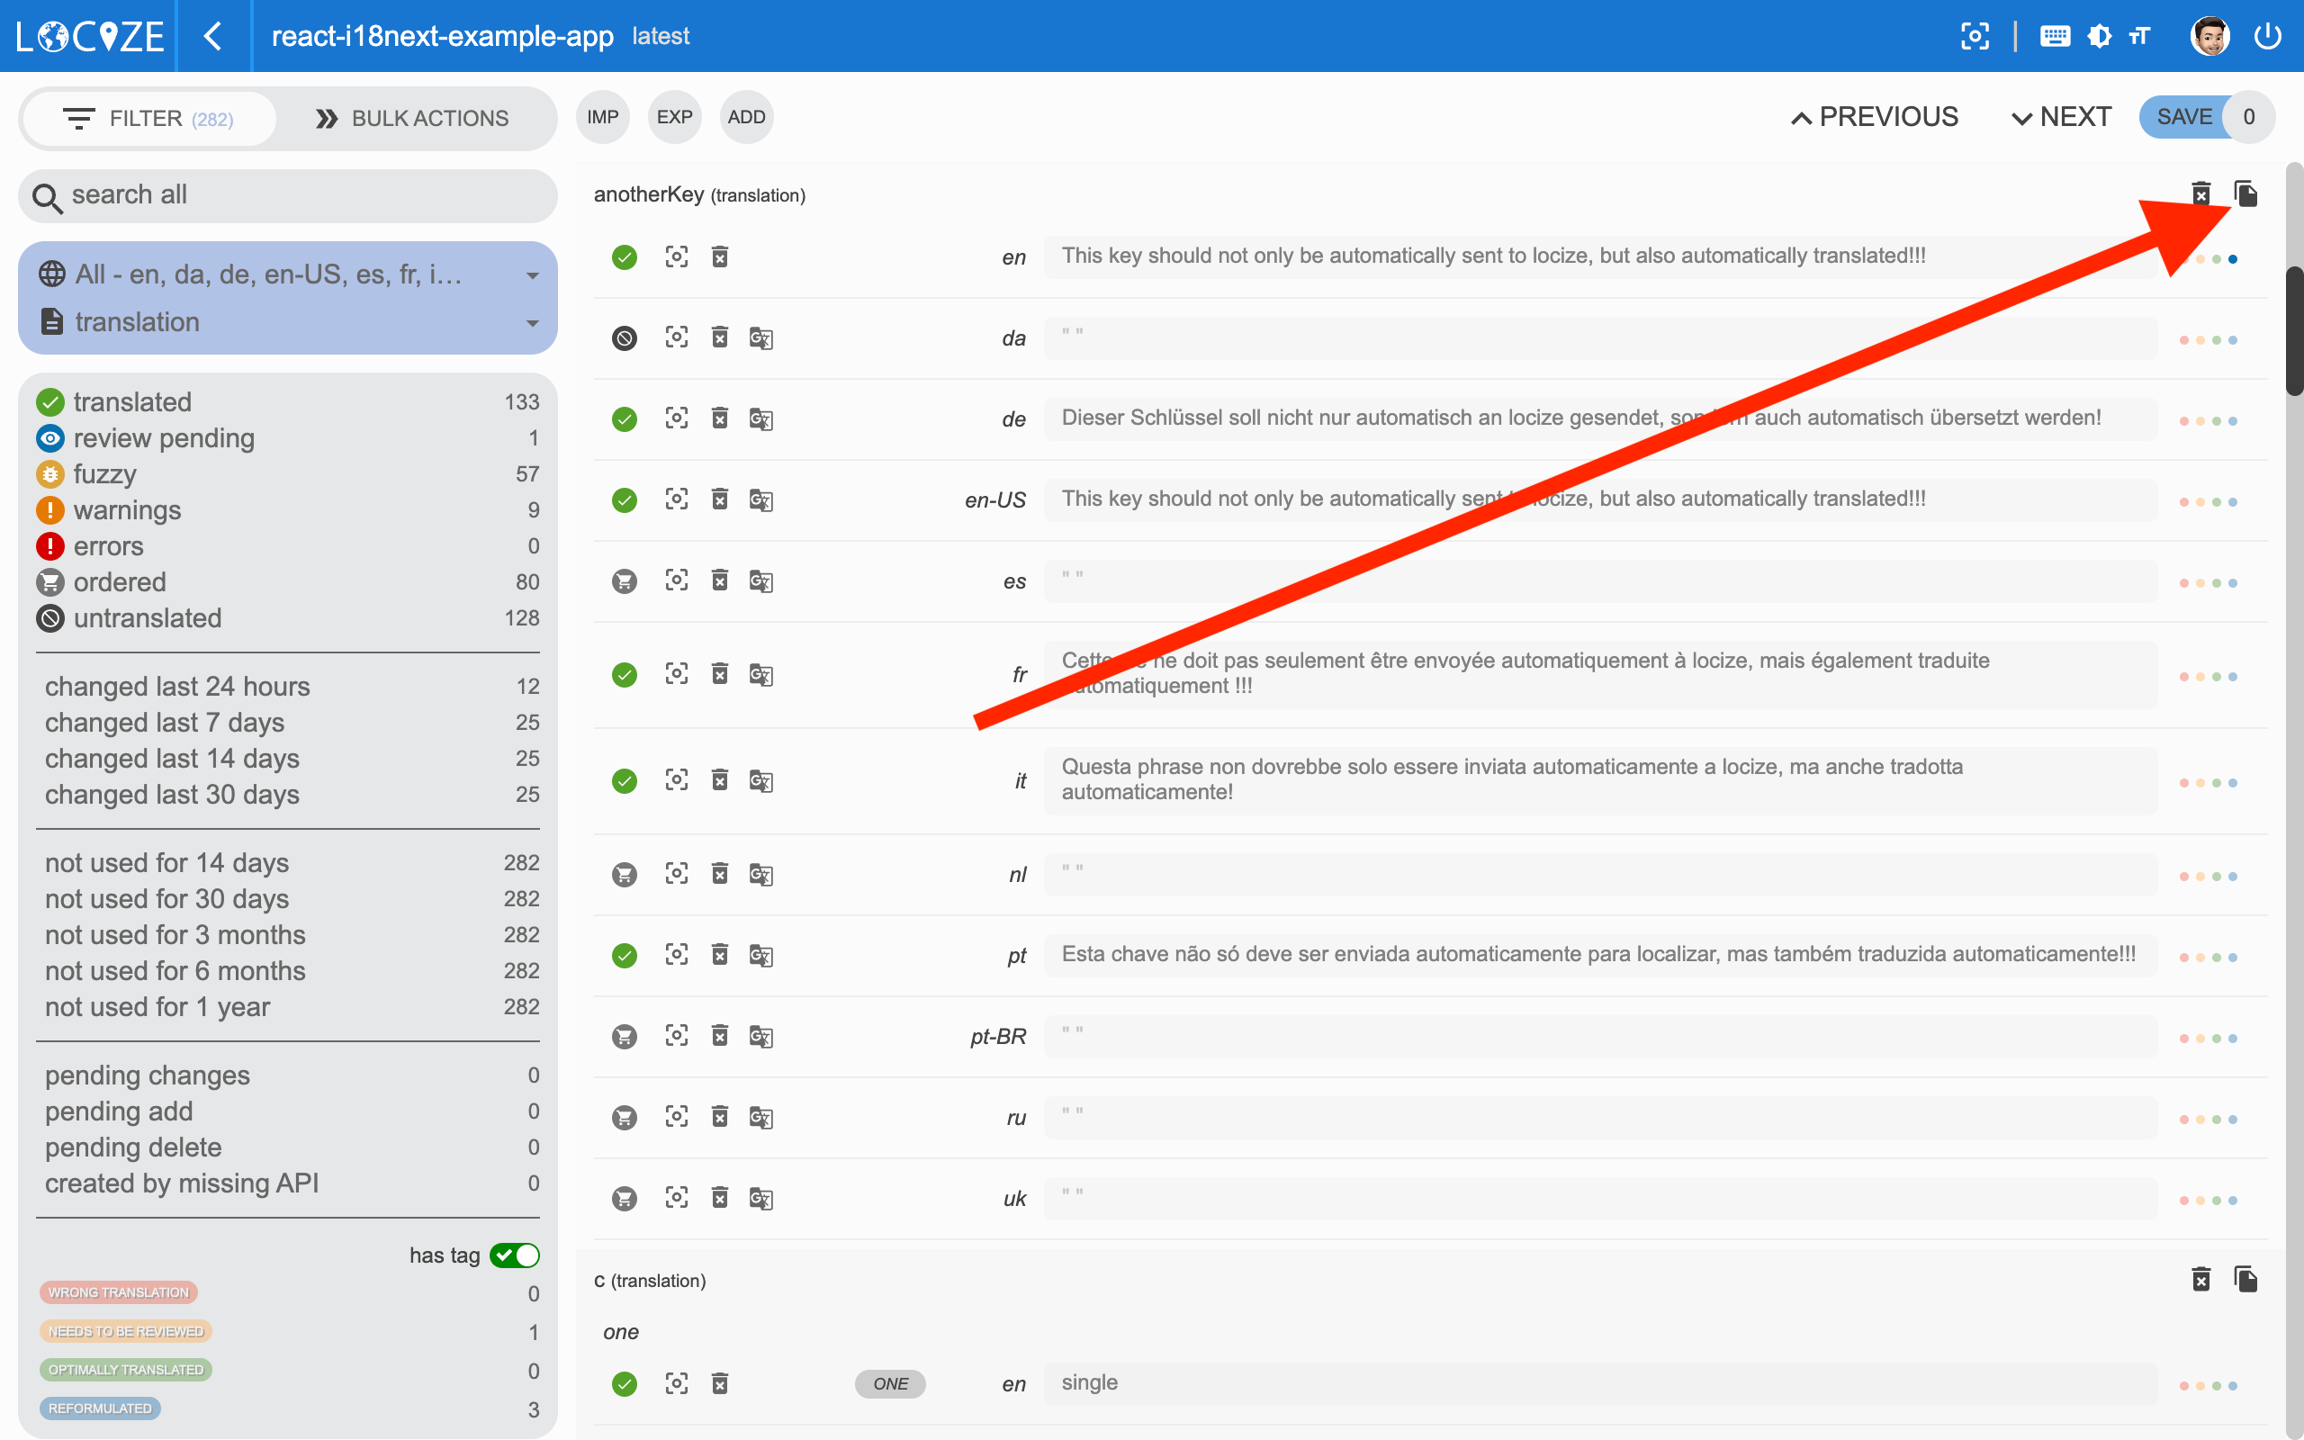
Task: Toggle the untranslated status icon on da row
Action: pos(625,338)
